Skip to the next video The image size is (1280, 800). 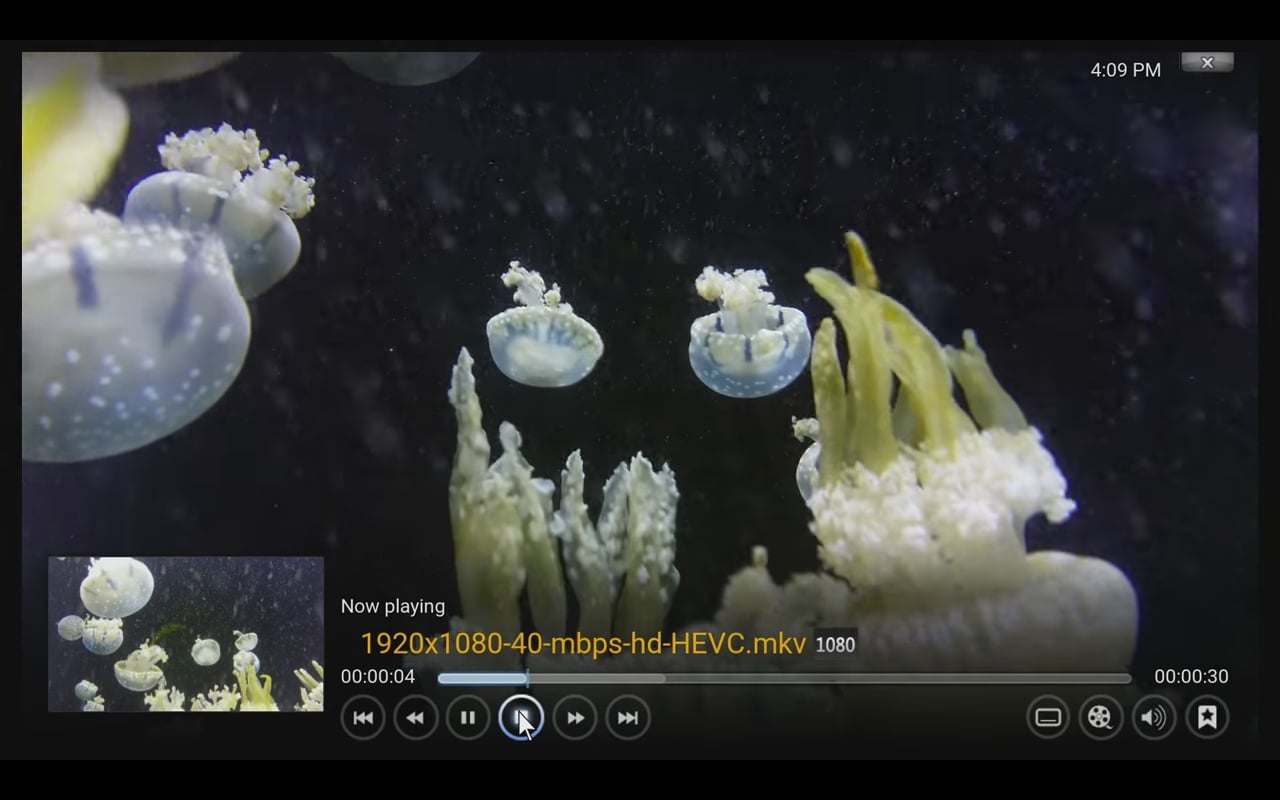[628, 717]
